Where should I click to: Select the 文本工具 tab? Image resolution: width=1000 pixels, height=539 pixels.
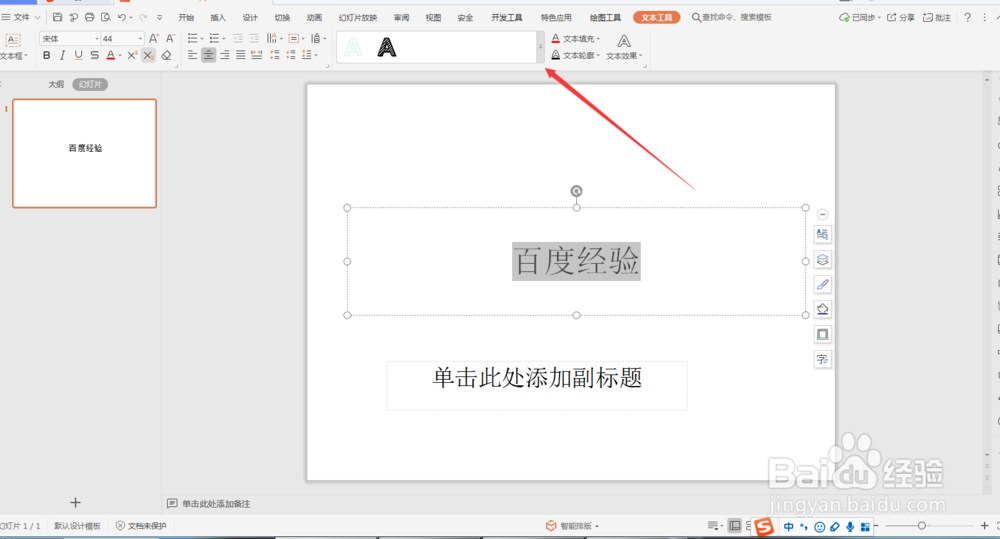pyautogui.click(x=657, y=17)
